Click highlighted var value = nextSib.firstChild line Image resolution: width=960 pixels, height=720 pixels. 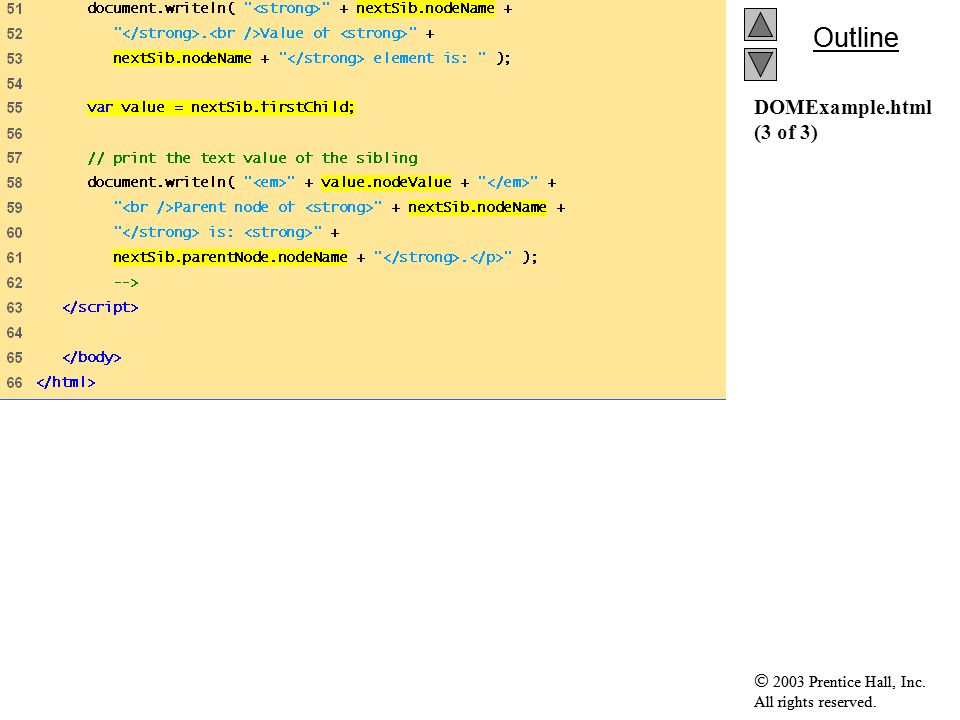[x=220, y=108]
